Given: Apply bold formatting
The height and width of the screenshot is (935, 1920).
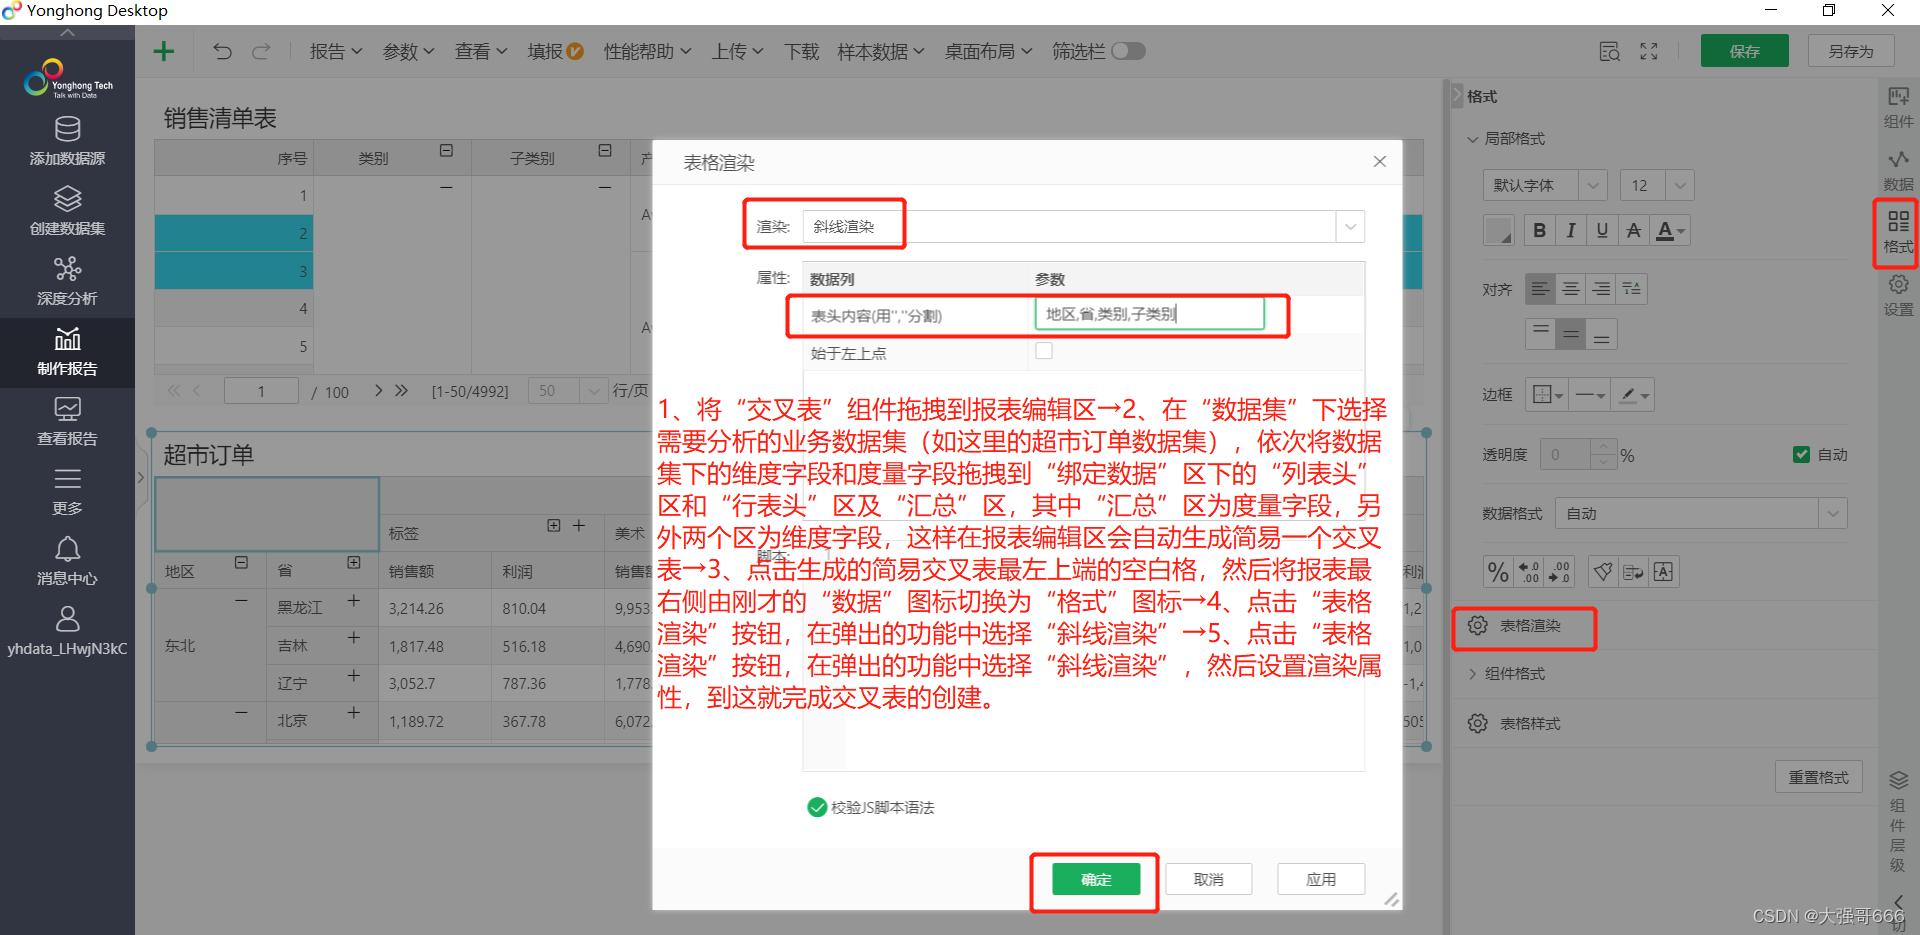Looking at the screenshot, I should click(x=1539, y=231).
